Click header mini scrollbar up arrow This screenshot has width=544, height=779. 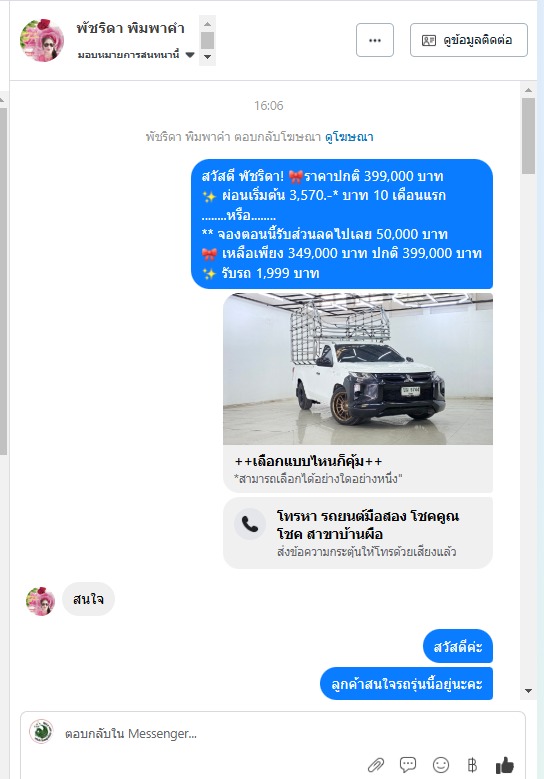208,23
